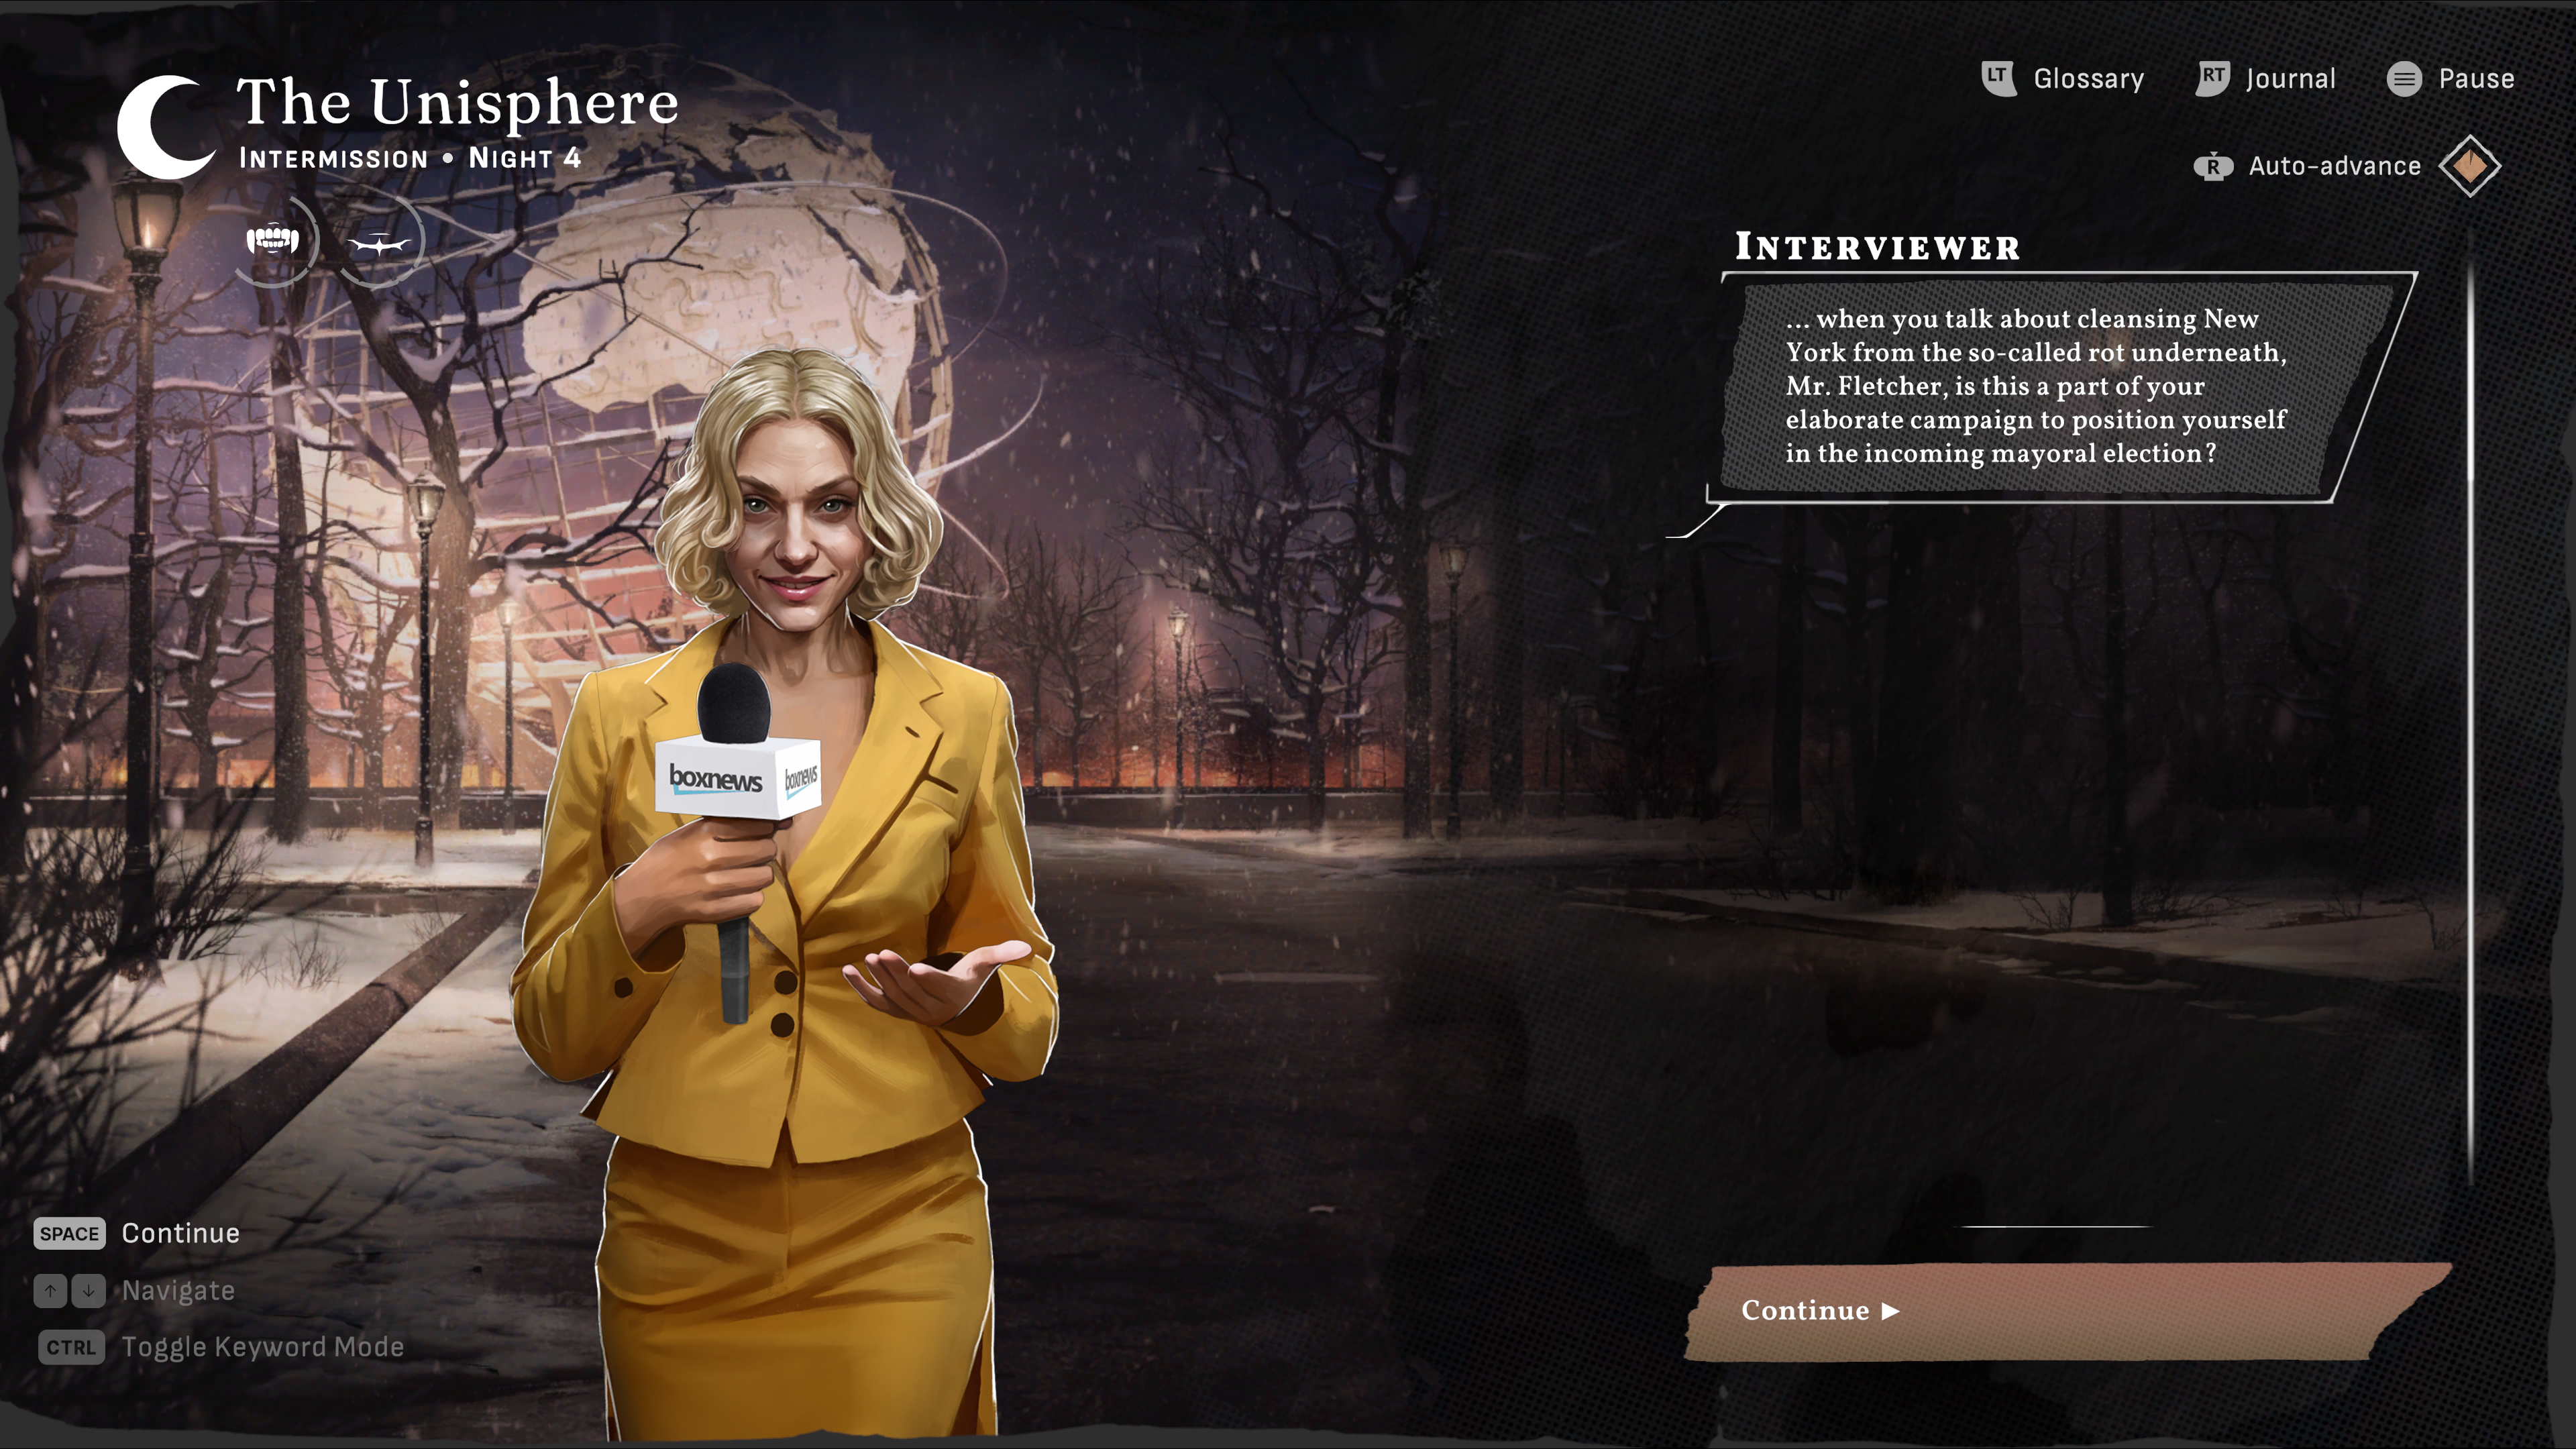Click the CTRL key hint icon
The image size is (2576, 1449).
71,1347
